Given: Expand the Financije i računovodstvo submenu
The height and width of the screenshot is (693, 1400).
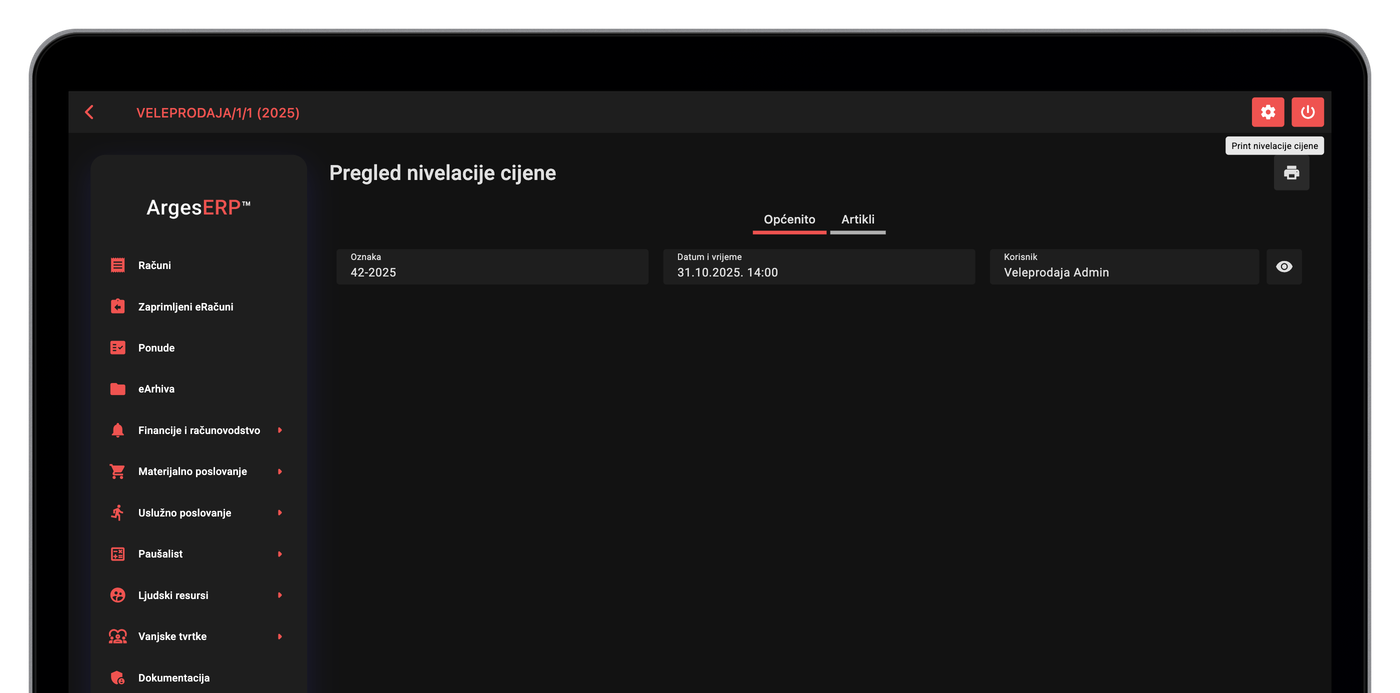Looking at the screenshot, I should pyautogui.click(x=280, y=430).
